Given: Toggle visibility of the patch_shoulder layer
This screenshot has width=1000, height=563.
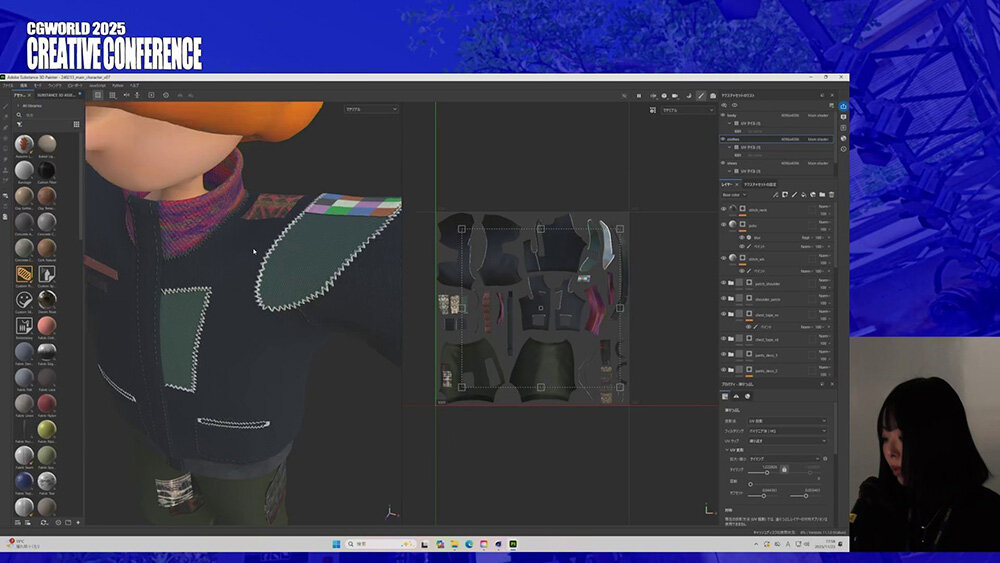Looking at the screenshot, I should [724, 283].
